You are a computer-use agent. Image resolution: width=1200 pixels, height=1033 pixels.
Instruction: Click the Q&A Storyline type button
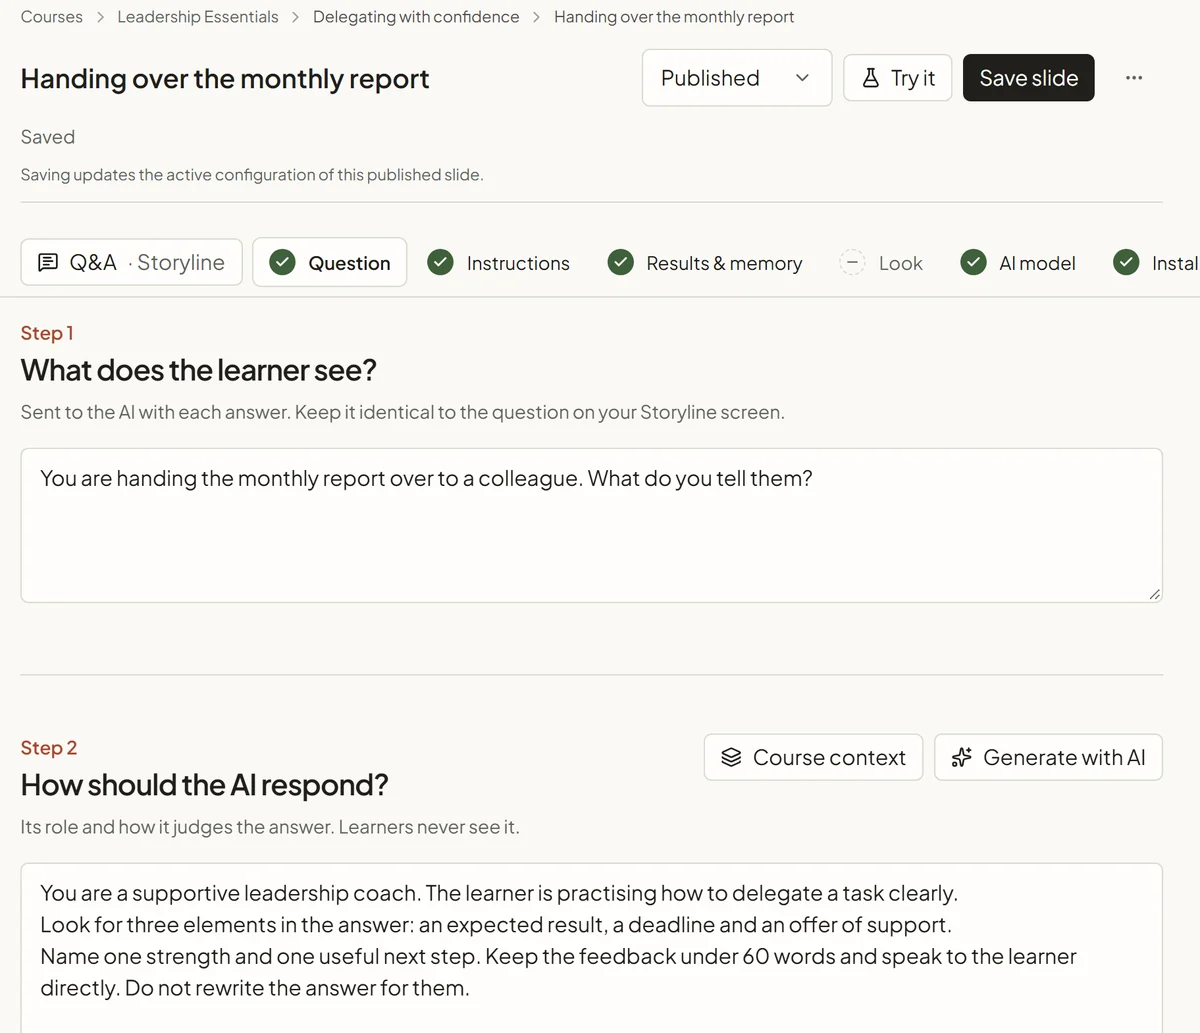coord(131,262)
